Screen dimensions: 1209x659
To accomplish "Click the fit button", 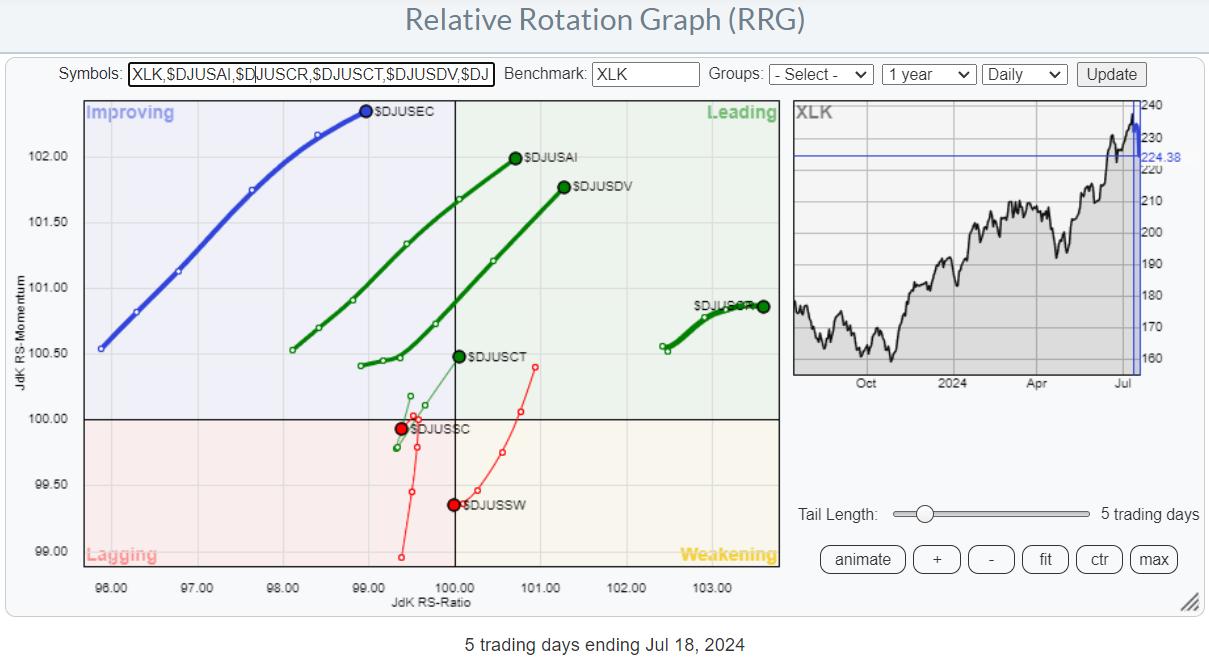I will click(x=1045, y=559).
